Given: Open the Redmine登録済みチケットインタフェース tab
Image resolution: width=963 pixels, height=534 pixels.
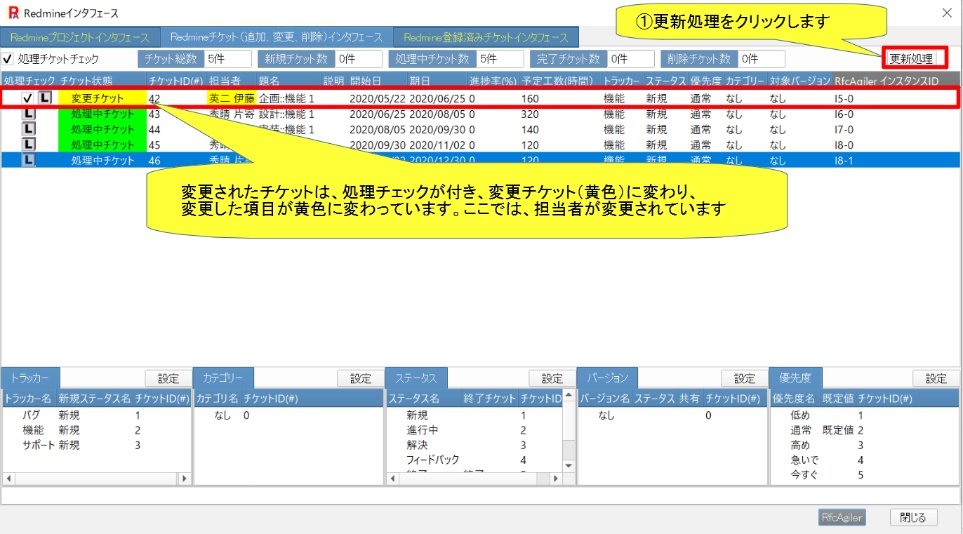Looking at the screenshot, I should pyautogui.click(x=486, y=37).
